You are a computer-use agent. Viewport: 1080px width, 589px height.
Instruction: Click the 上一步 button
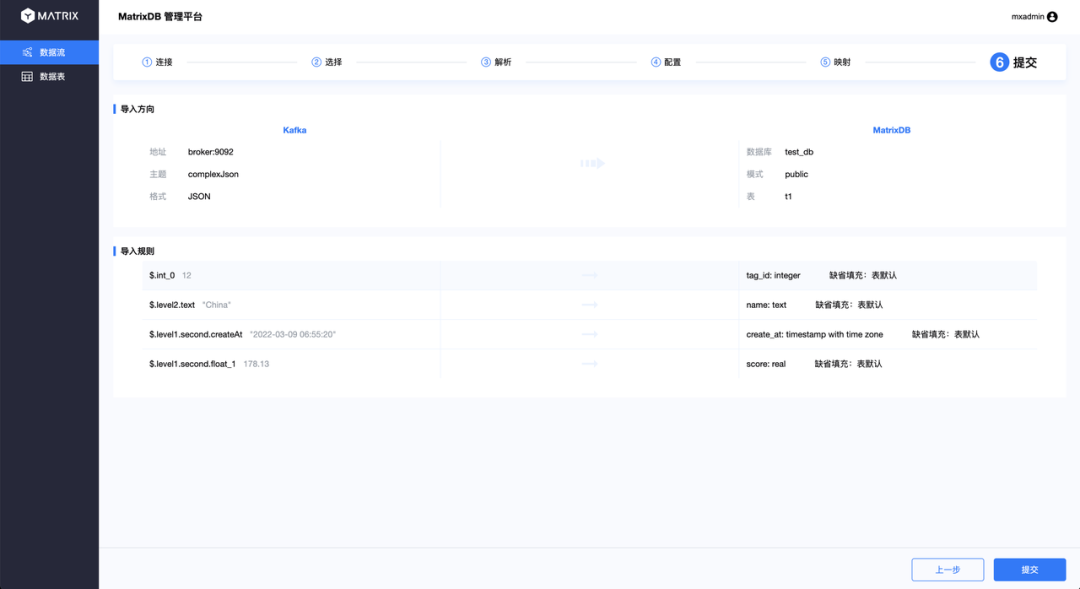pos(947,570)
